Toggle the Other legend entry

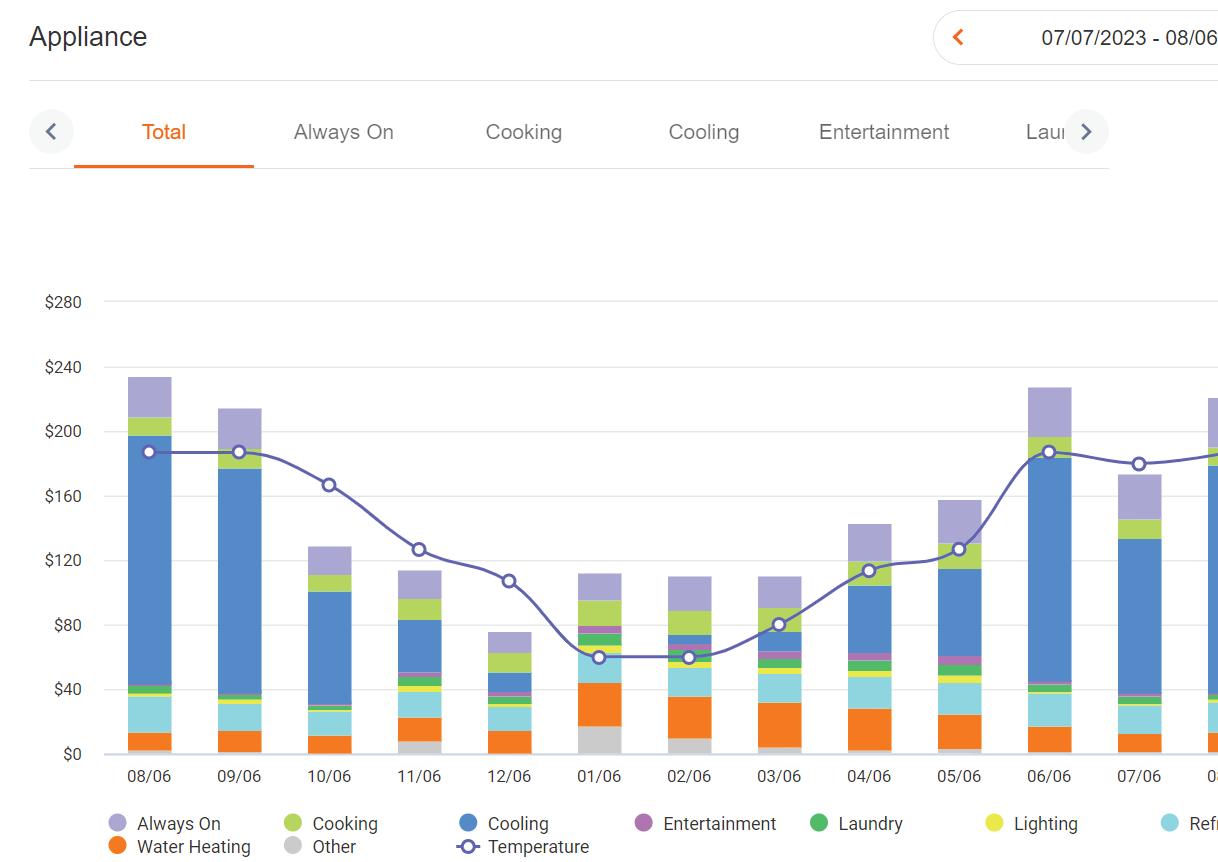[x=320, y=847]
